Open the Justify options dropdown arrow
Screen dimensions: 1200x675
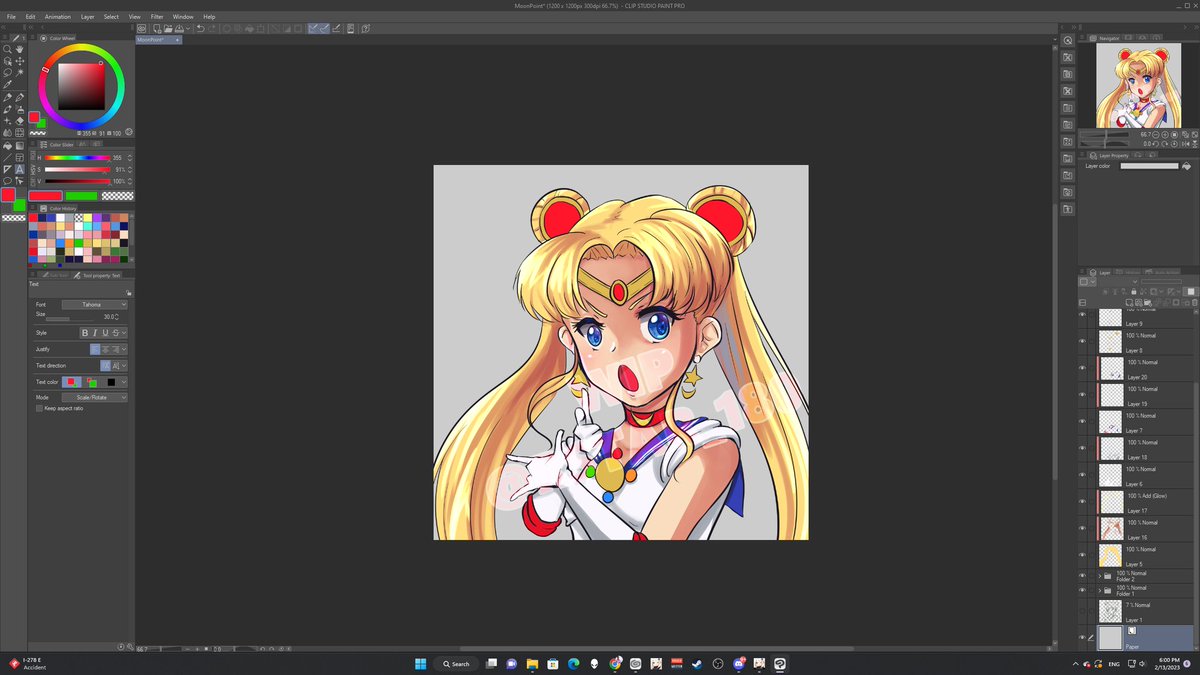click(x=124, y=349)
